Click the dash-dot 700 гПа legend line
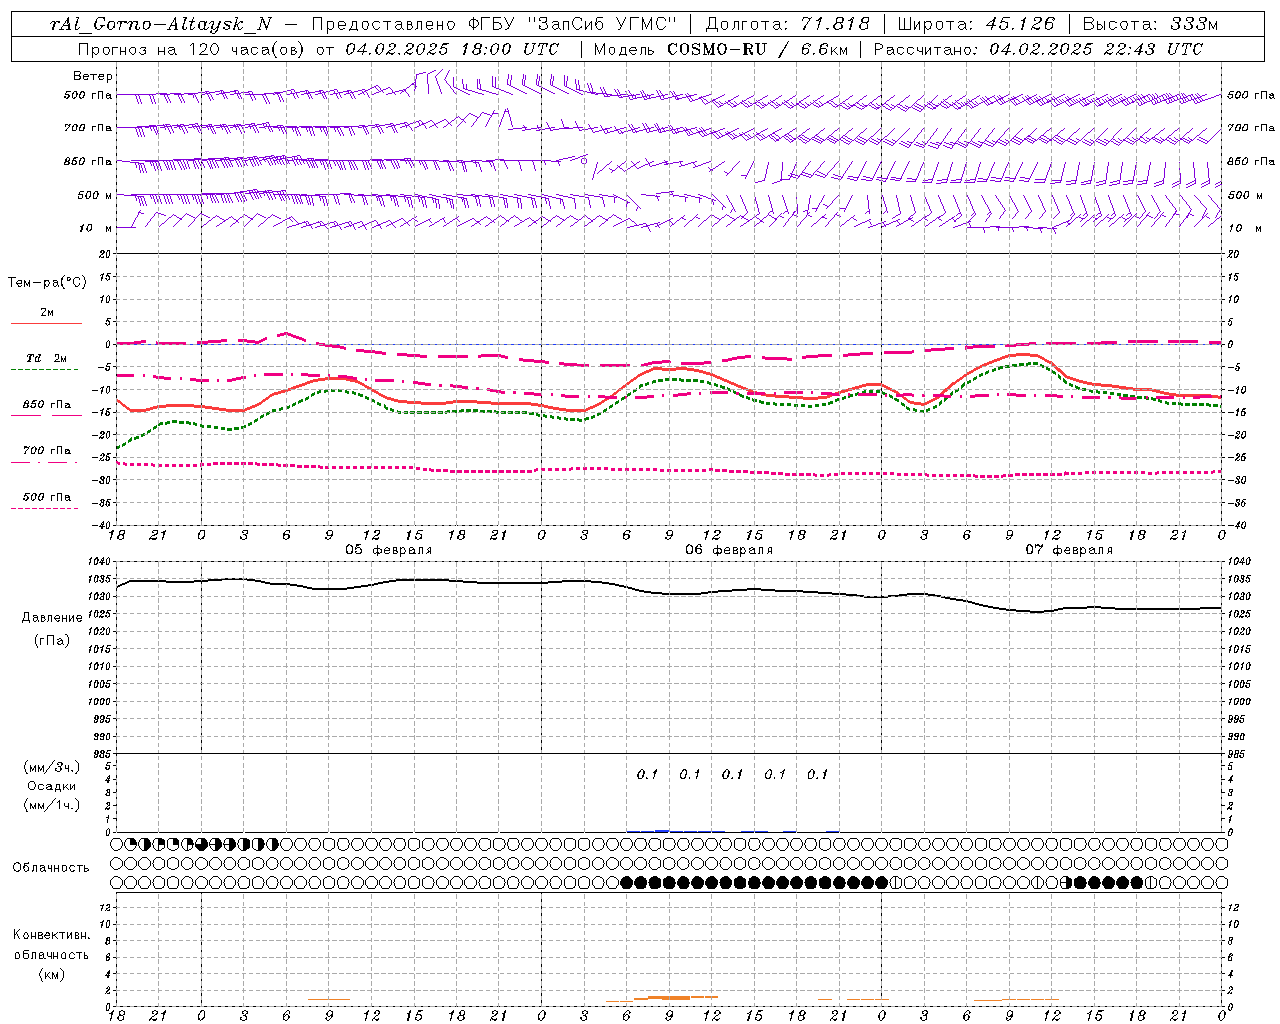 pos(44,462)
